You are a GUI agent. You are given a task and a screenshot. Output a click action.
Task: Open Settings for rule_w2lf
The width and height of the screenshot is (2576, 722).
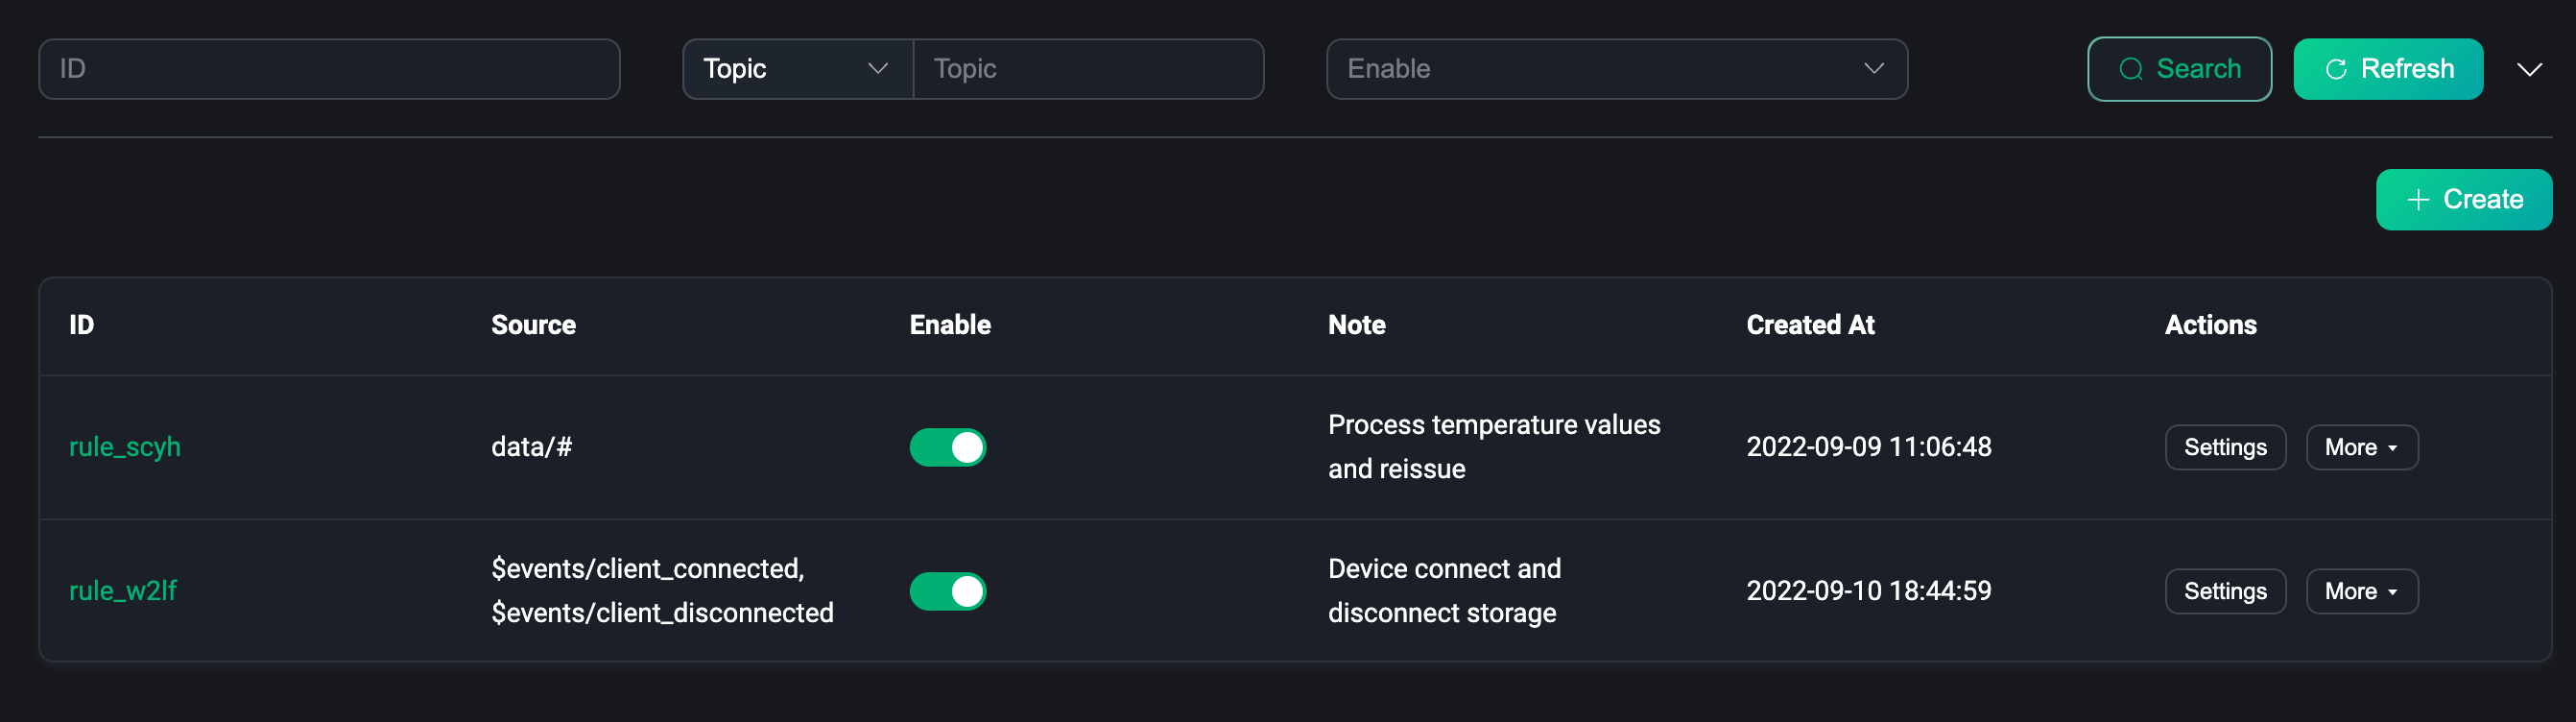(x=2224, y=591)
